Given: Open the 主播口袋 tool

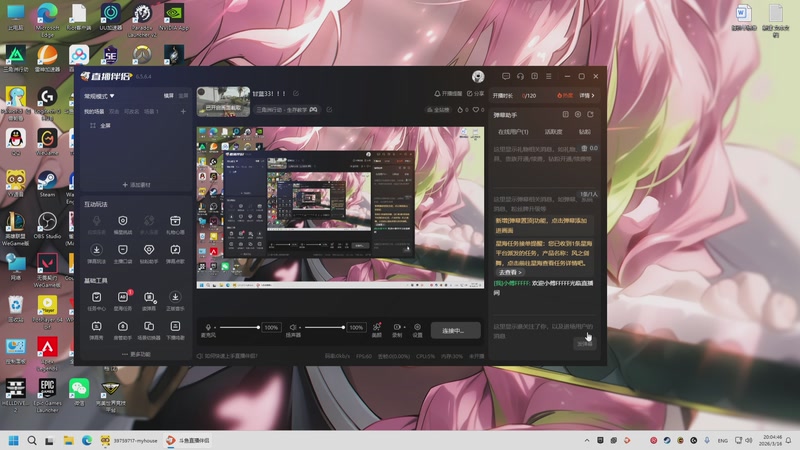Looking at the screenshot, I should pos(122,253).
